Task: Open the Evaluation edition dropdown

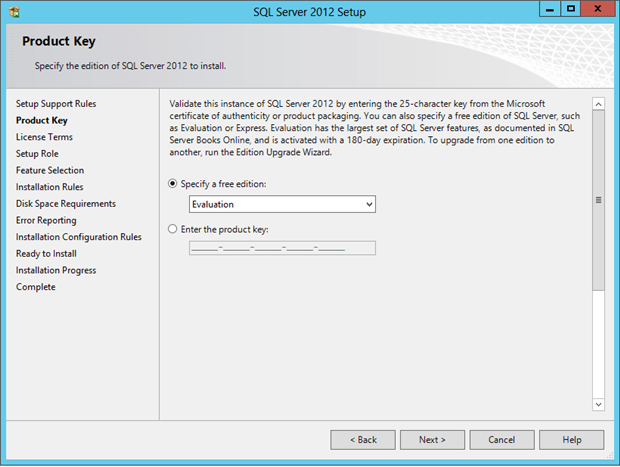Action: (282, 204)
